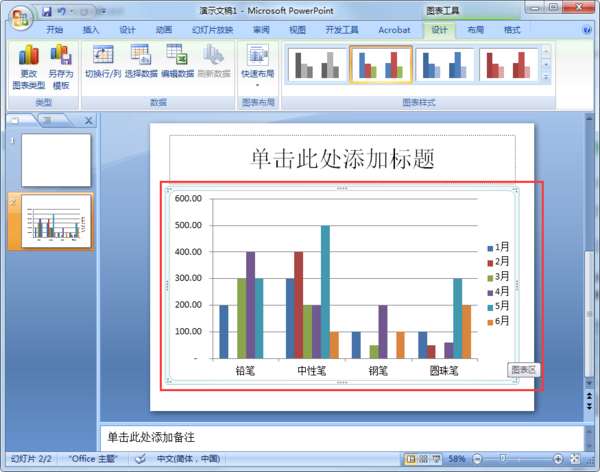600x472 pixels.
Task: Open the Acrobat ribbon tab
Action: pos(394,30)
